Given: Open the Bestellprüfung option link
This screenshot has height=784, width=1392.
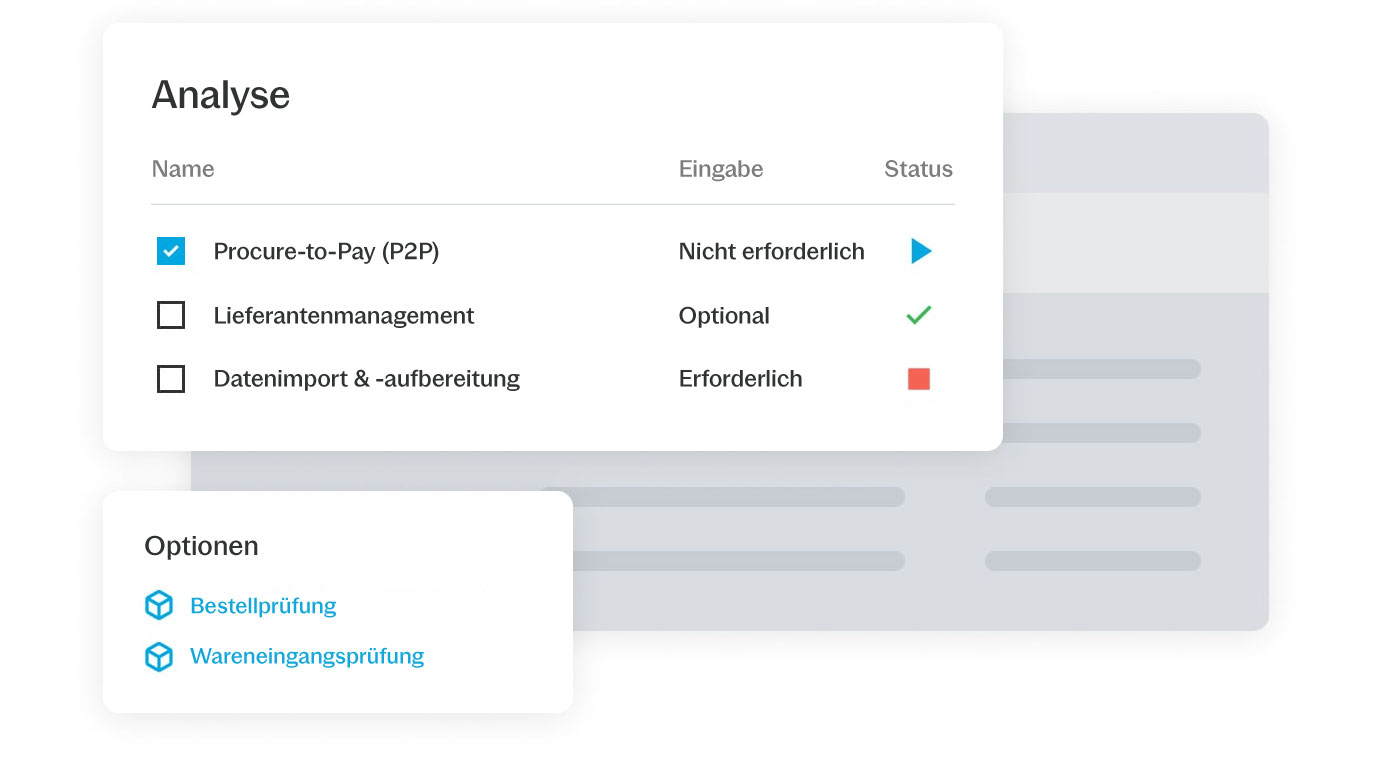Looking at the screenshot, I should click(263, 605).
